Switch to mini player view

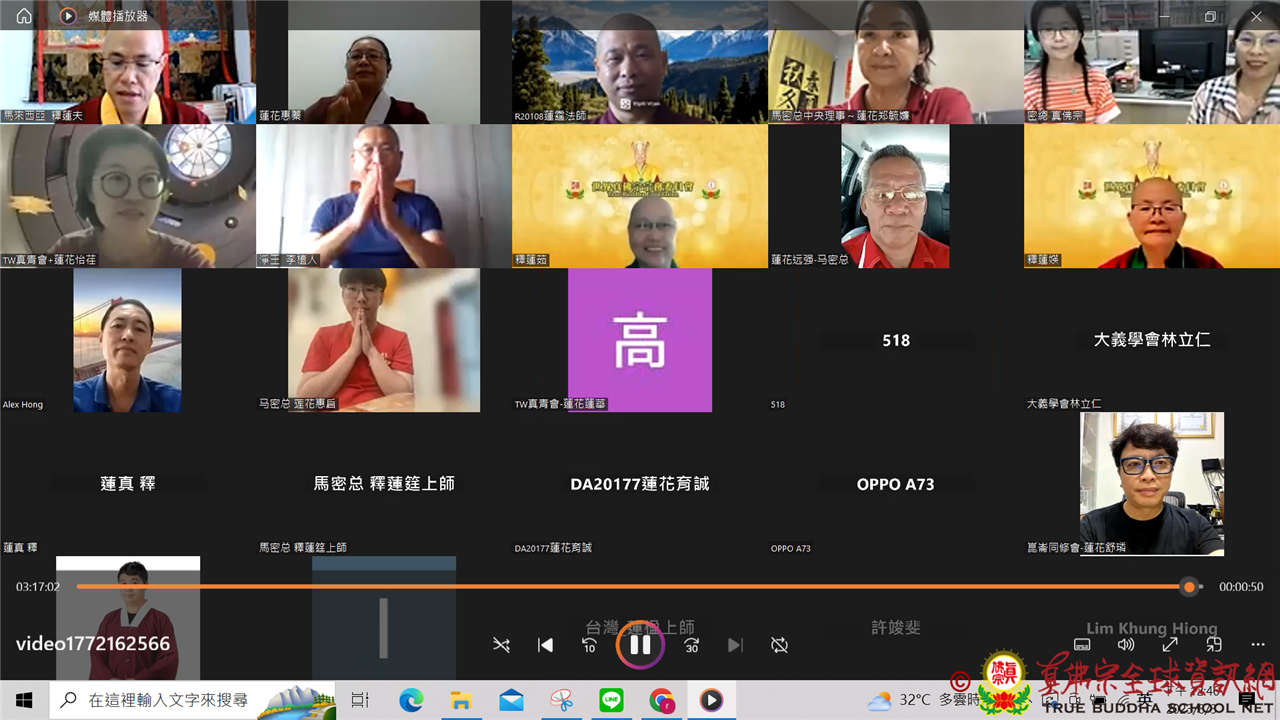[x=1213, y=645]
